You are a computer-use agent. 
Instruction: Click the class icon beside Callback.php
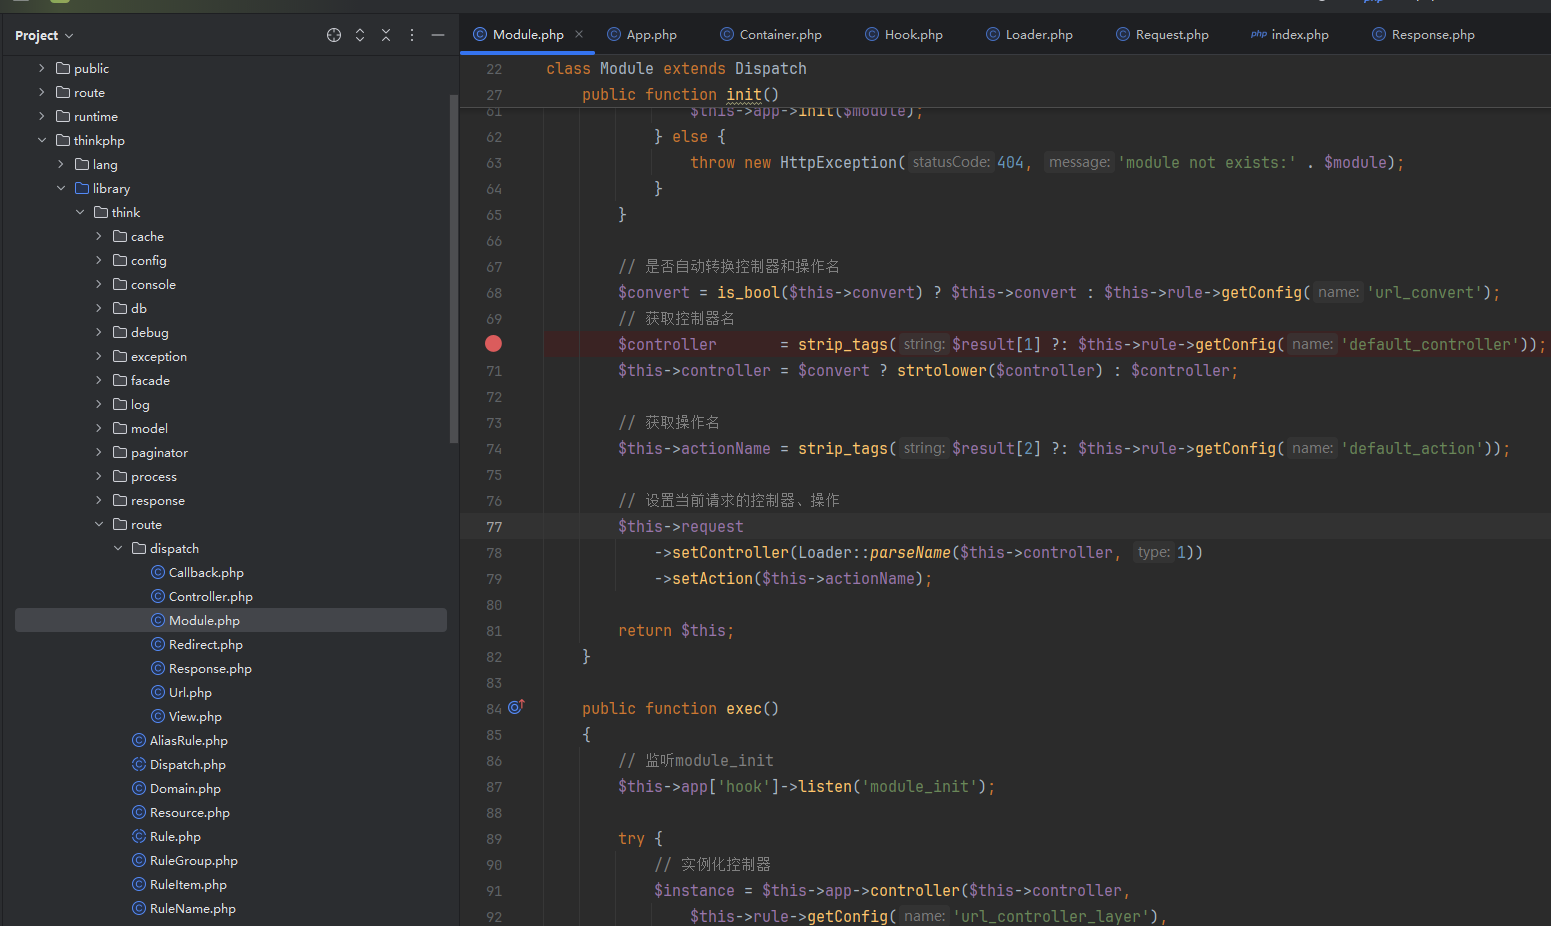158,572
